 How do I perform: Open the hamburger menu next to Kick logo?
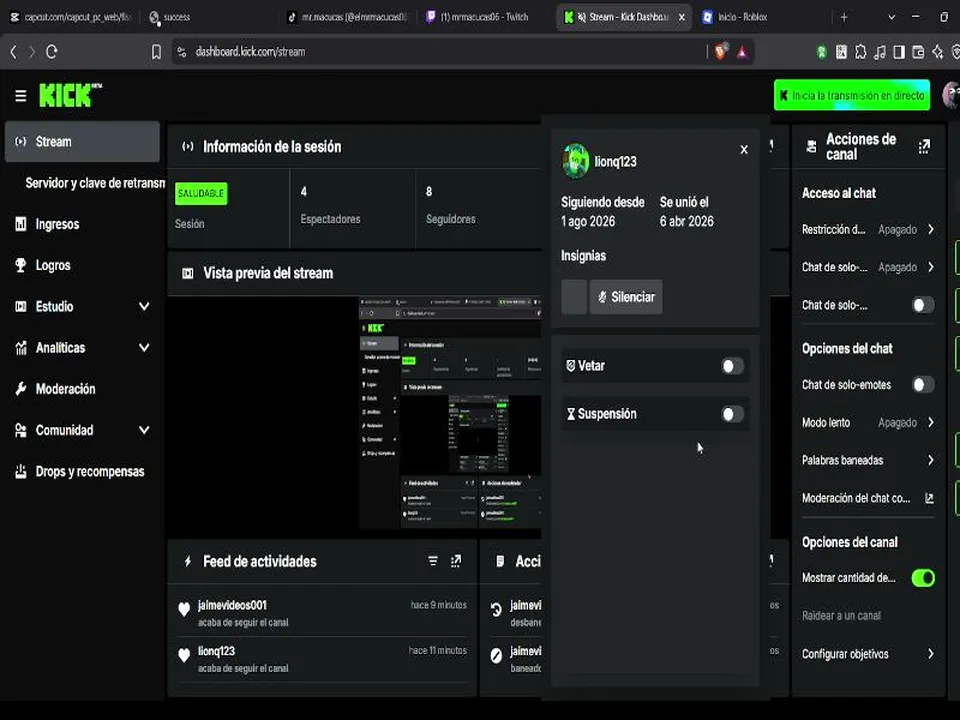point(20,96)
